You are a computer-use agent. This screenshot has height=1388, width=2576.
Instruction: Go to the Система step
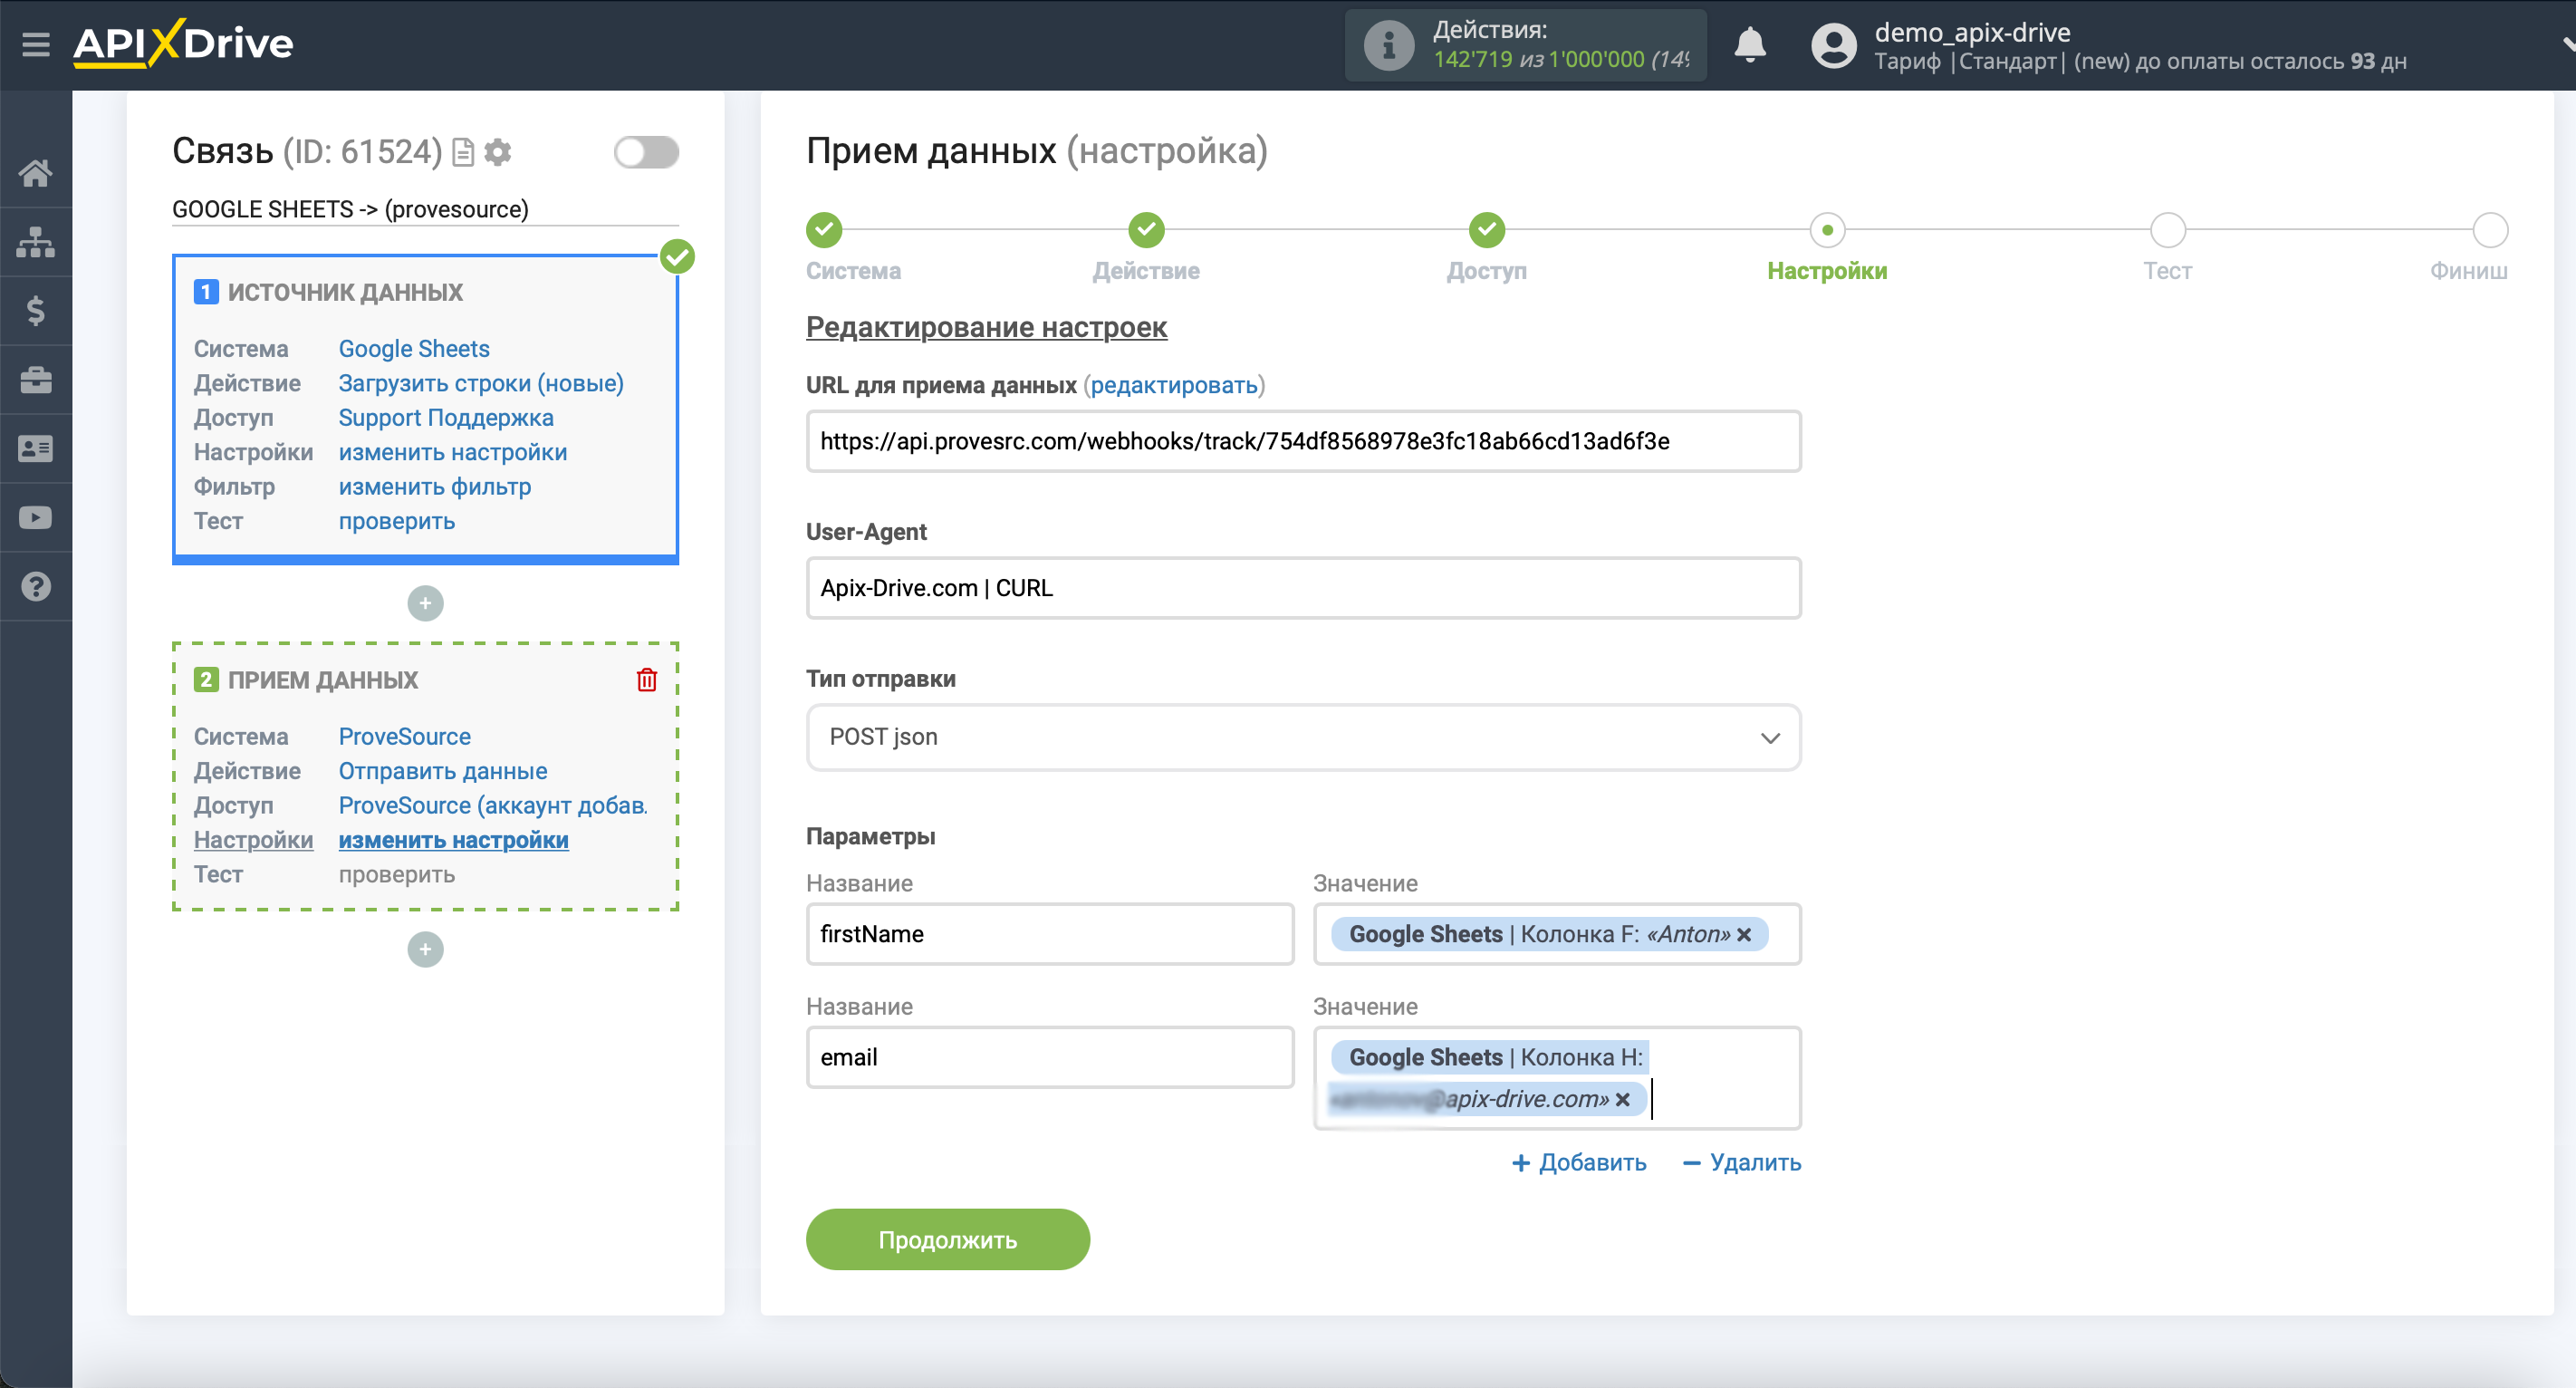pos(825,230)
